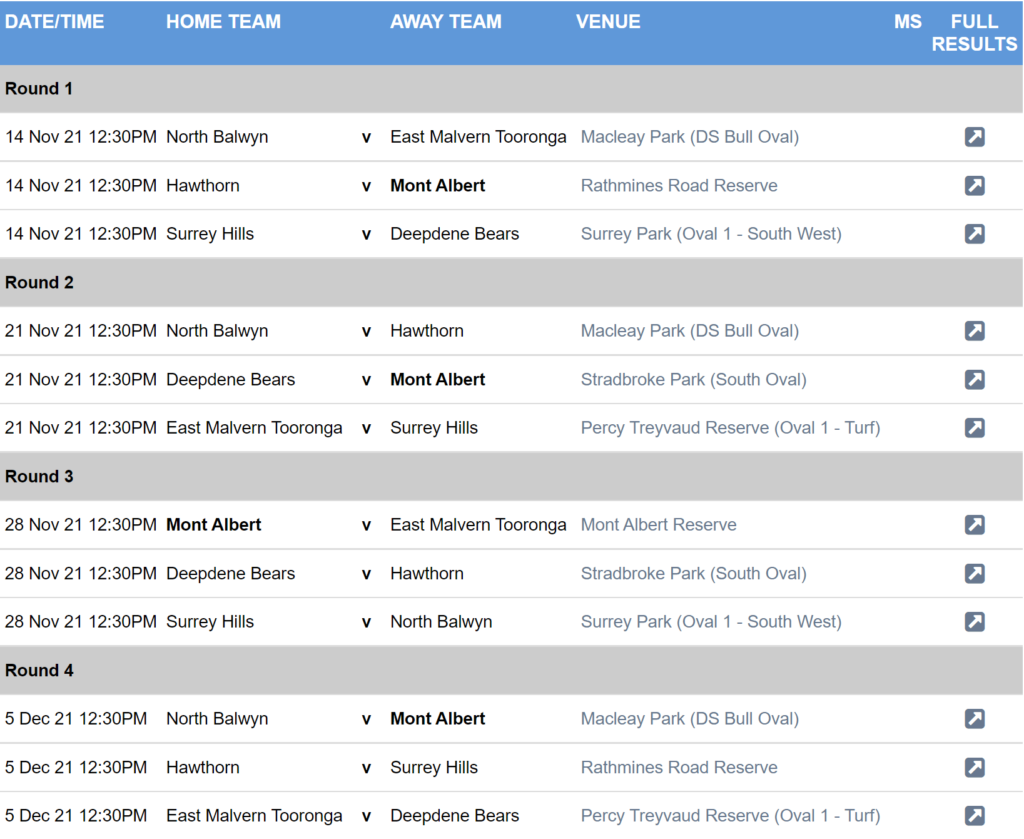
Task: Open Macleay Park venue link in Round 1
Action: [x=689, y=137]
